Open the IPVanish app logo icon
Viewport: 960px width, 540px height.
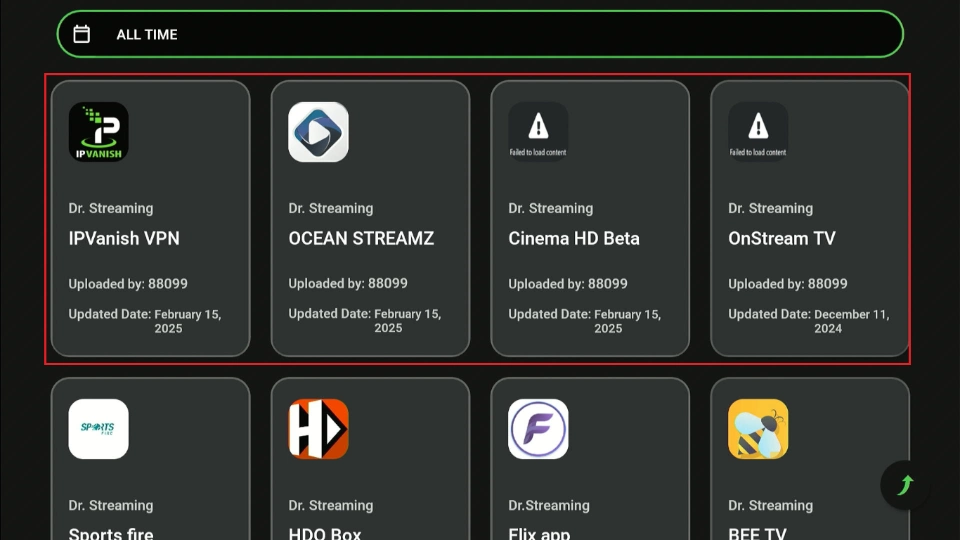(99, 132)
